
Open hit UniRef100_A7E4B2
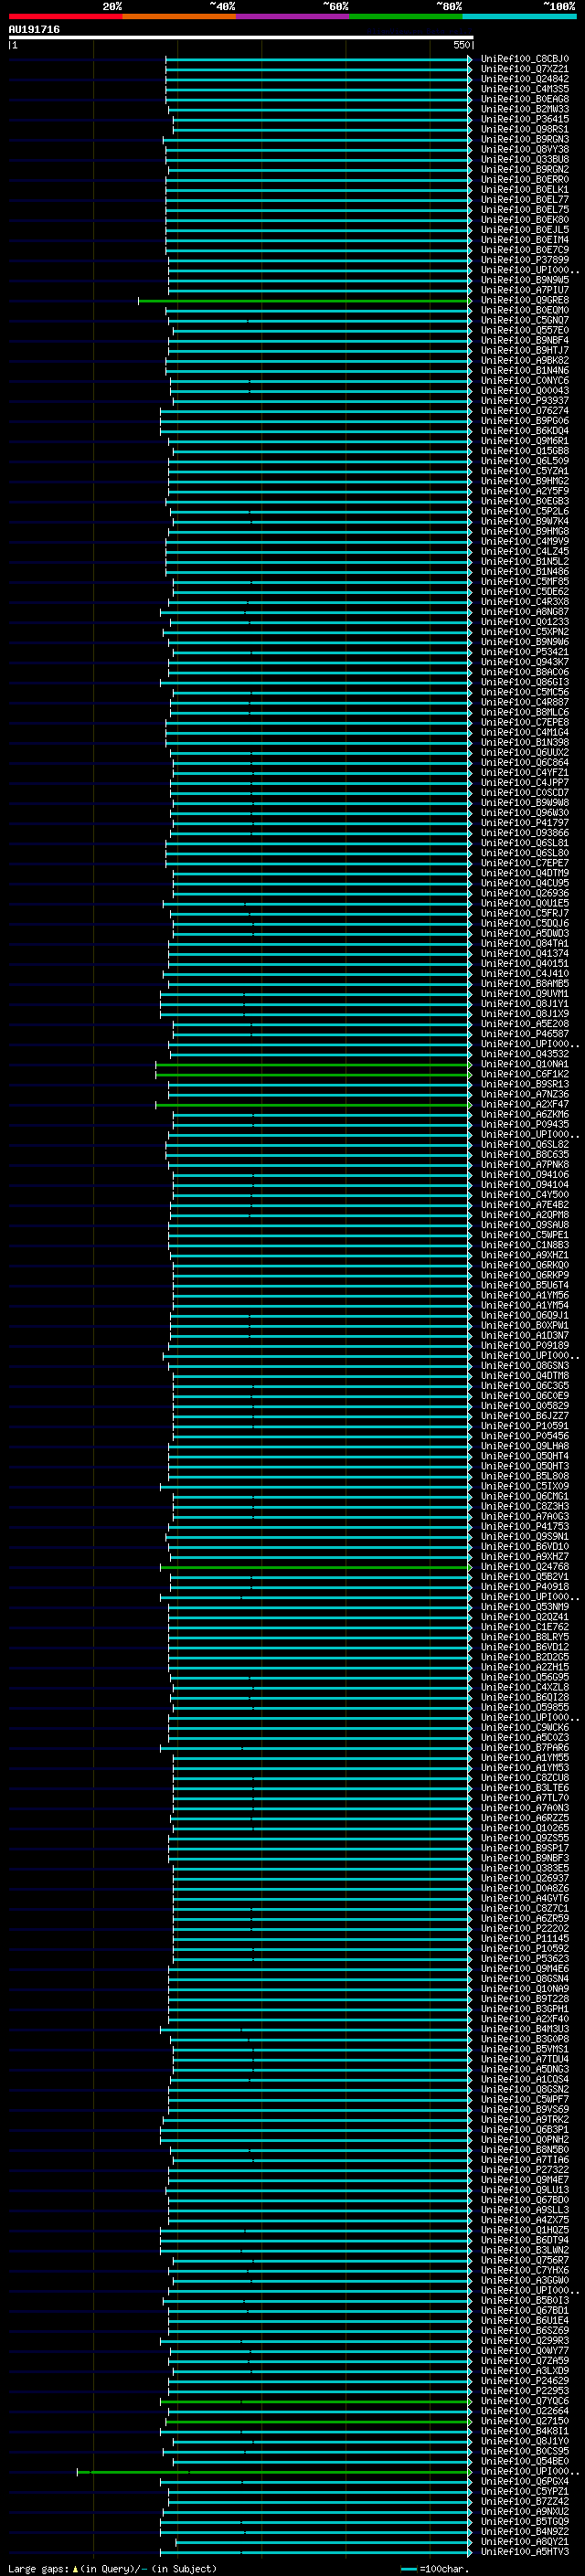(x=524, y=1204)
